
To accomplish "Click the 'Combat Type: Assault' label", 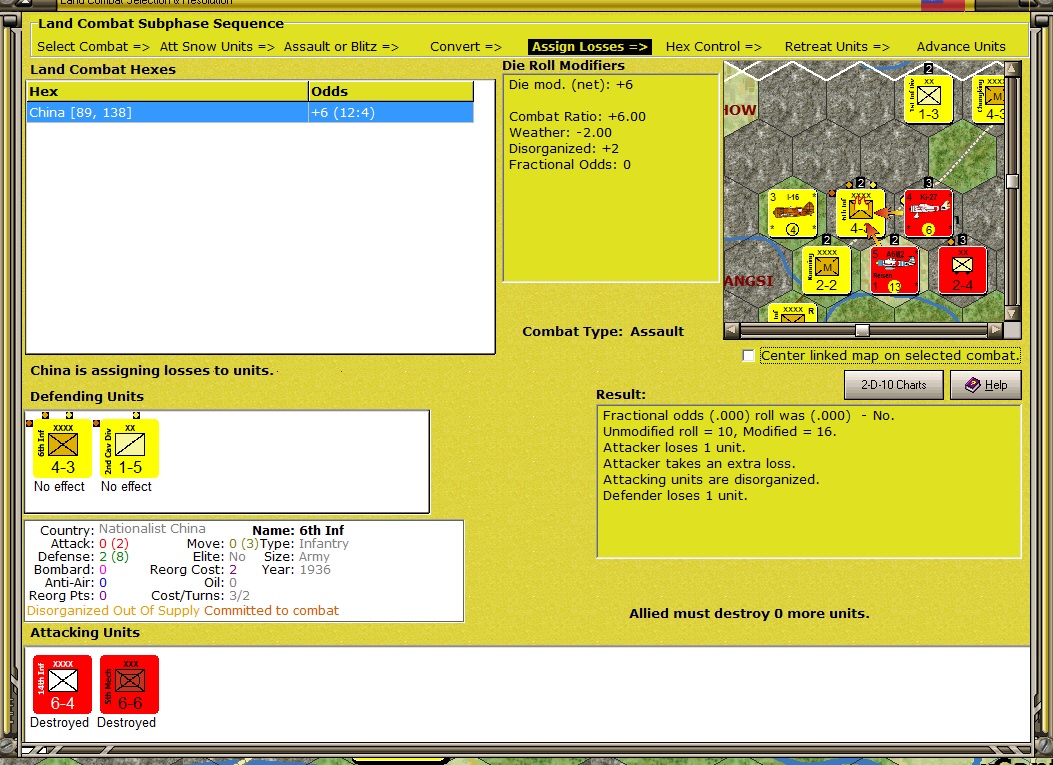I will [603, 331].
